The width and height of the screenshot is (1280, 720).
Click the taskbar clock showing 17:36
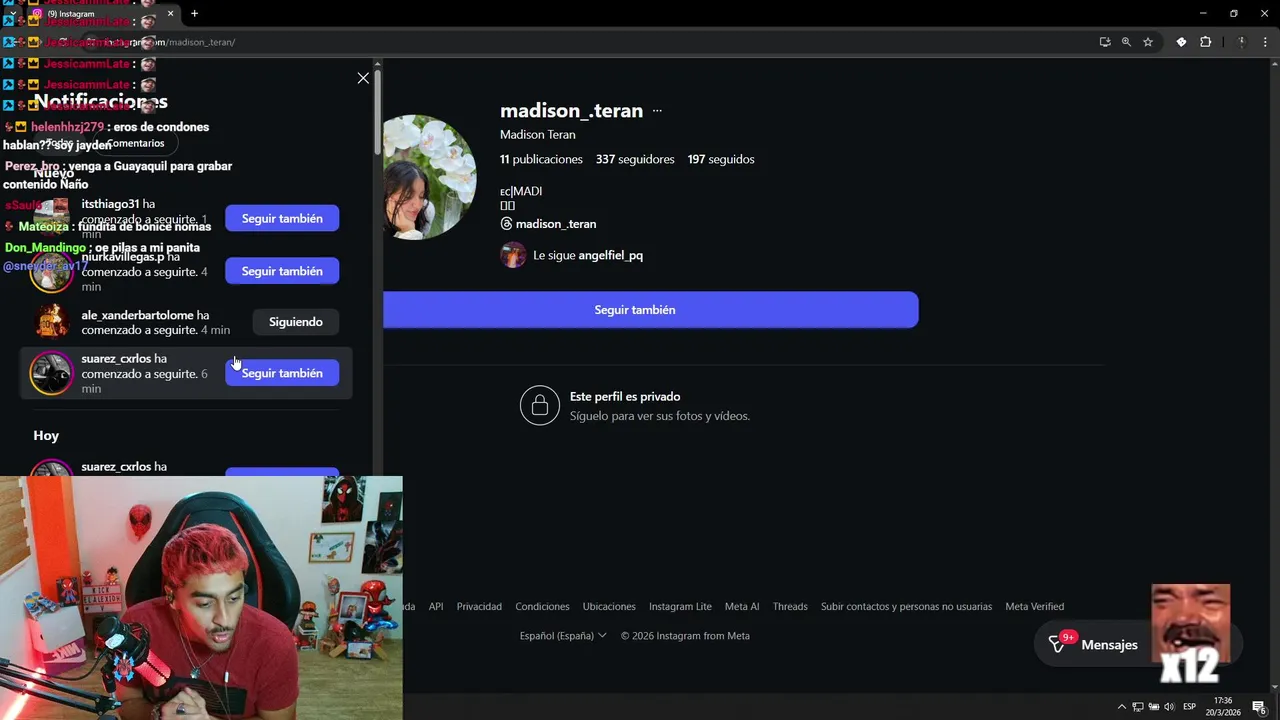[x=1225, y=707]
